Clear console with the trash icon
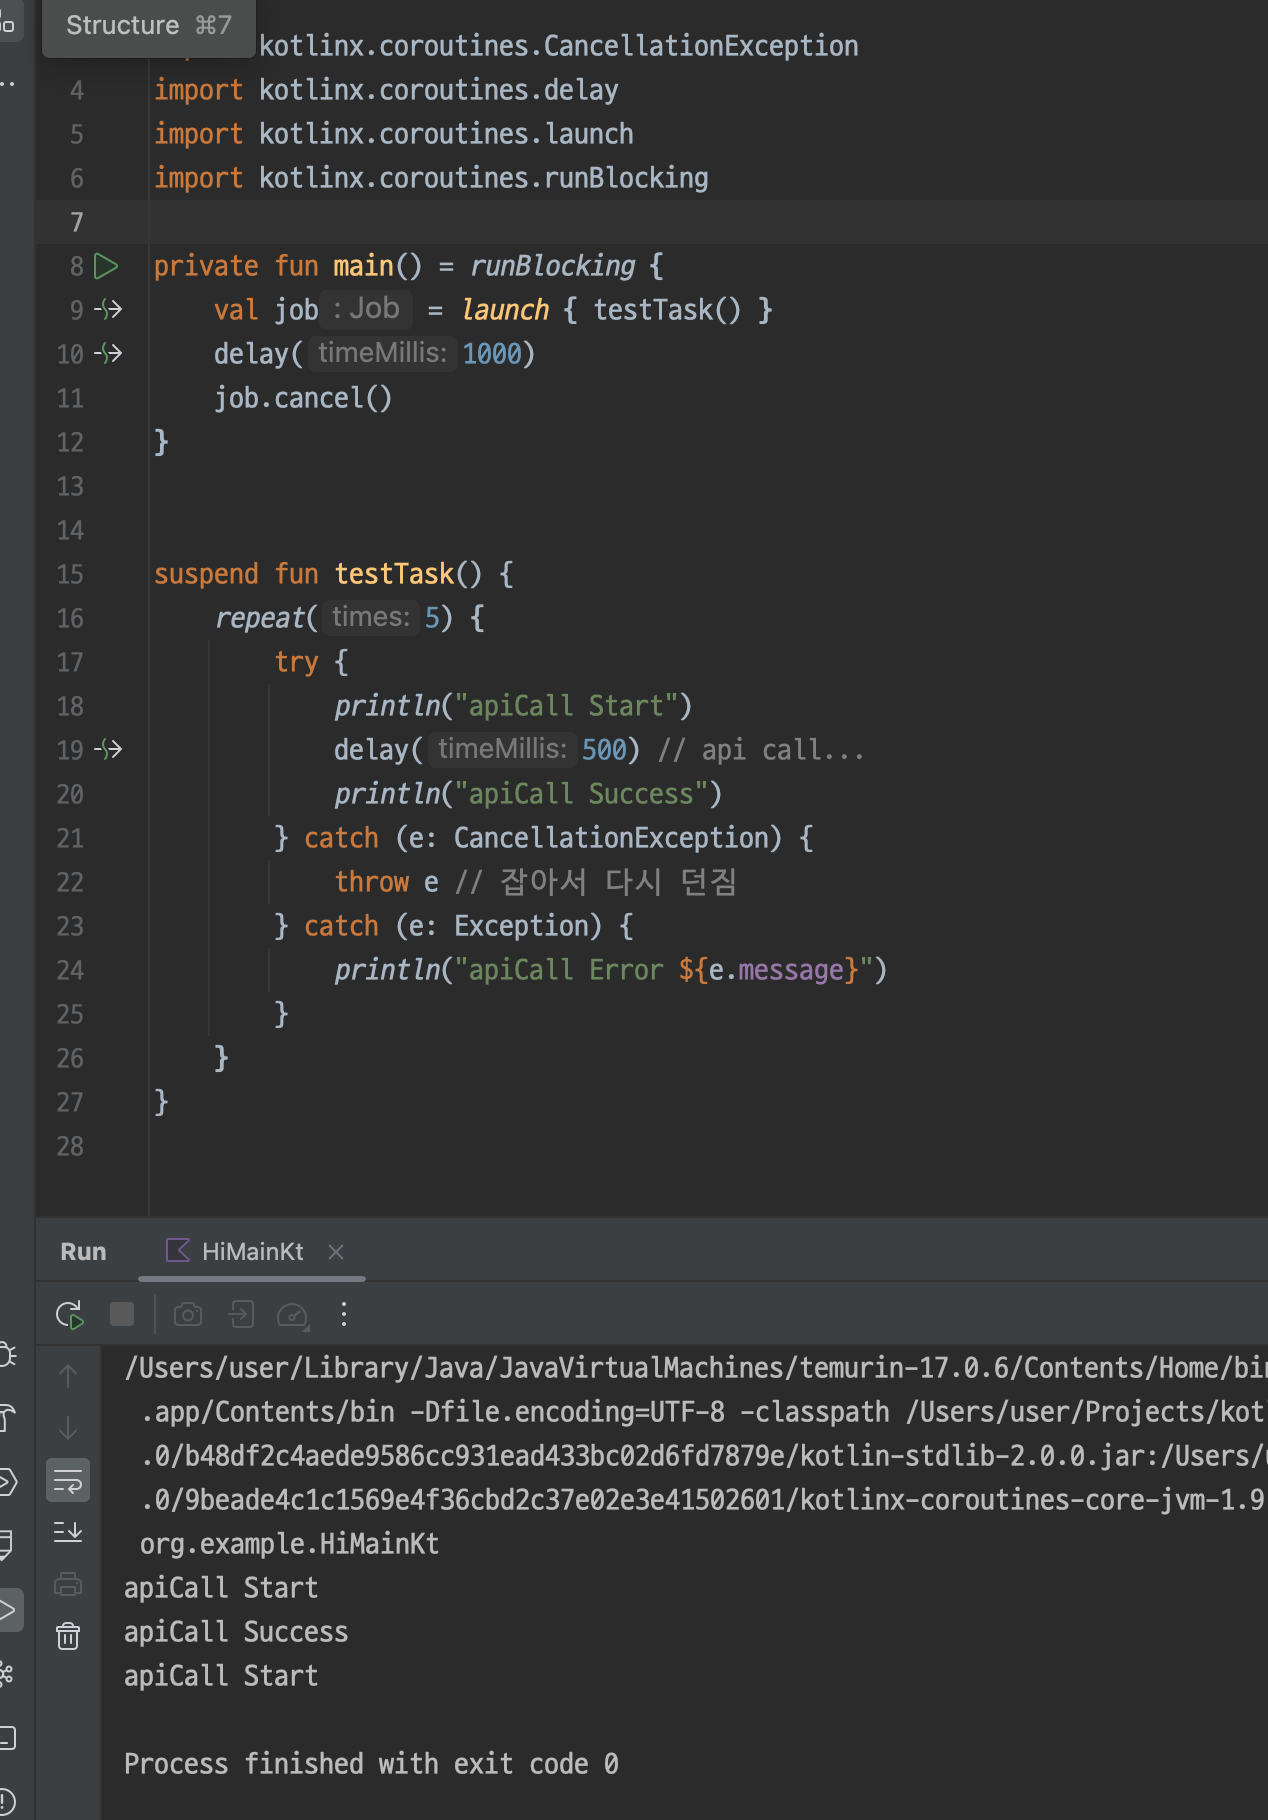This screenshot has width=1268, height=1820. click(68, 1636)
